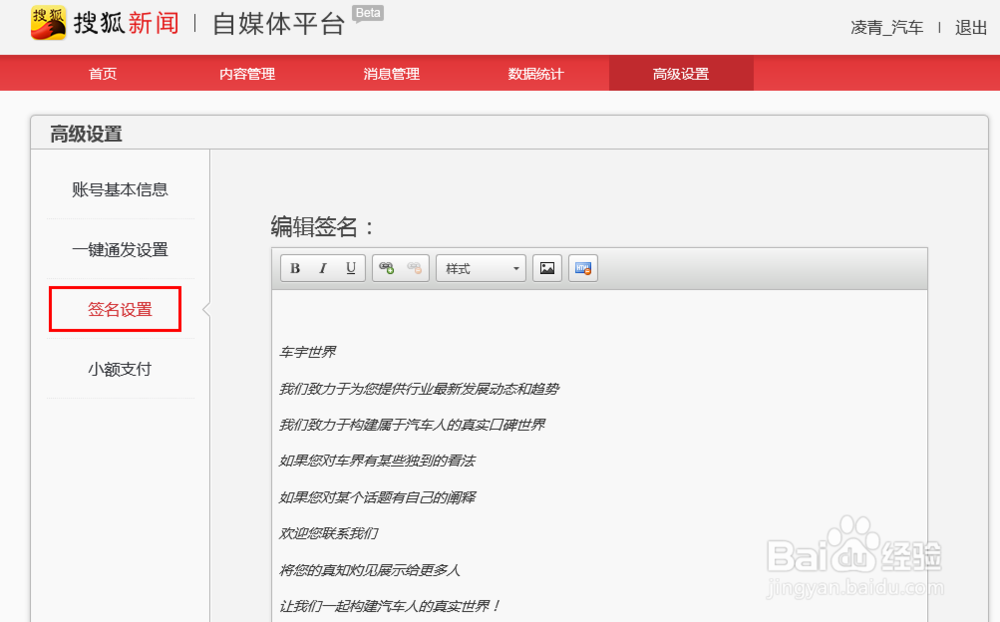1000x622 pixels.
Task: Switch to 账号基本信息 settings
Action: click(120, 189)
